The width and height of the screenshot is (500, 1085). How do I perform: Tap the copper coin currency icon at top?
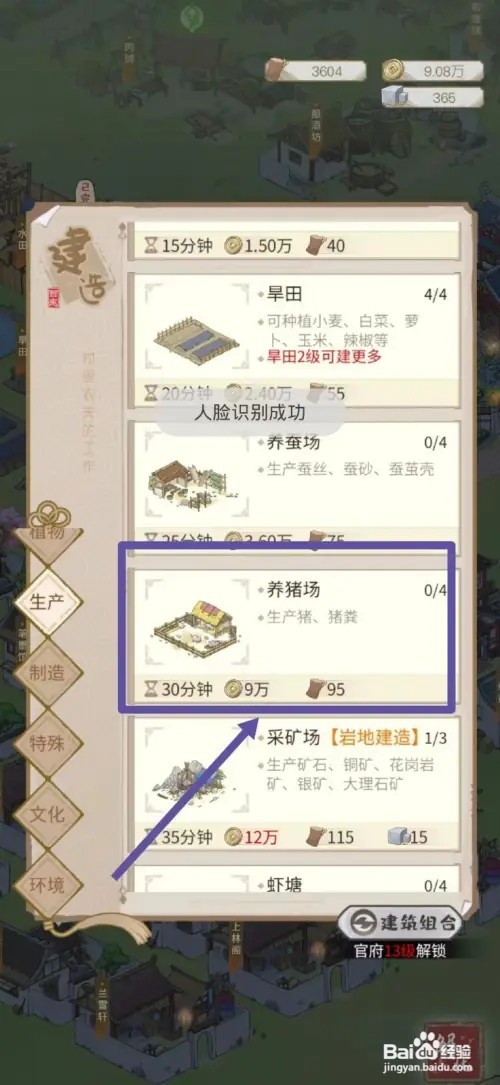pos(394,71)
